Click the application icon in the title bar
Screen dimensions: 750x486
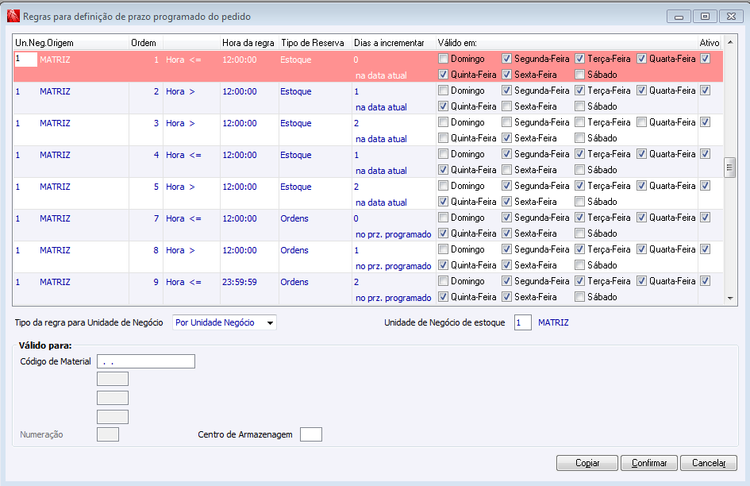pyautogui.click(x=13, y=16)
